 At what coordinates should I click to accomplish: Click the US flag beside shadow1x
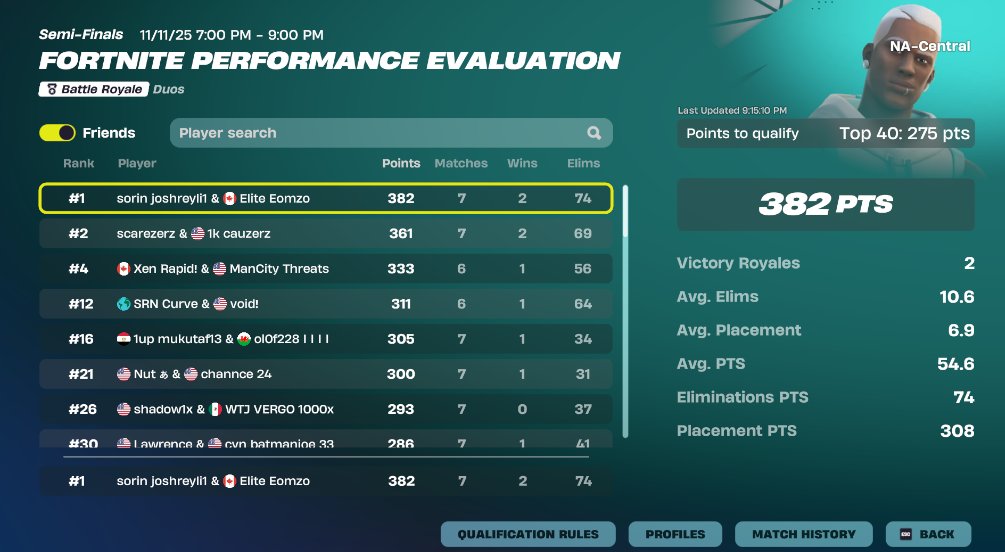(x=124, y=409)
